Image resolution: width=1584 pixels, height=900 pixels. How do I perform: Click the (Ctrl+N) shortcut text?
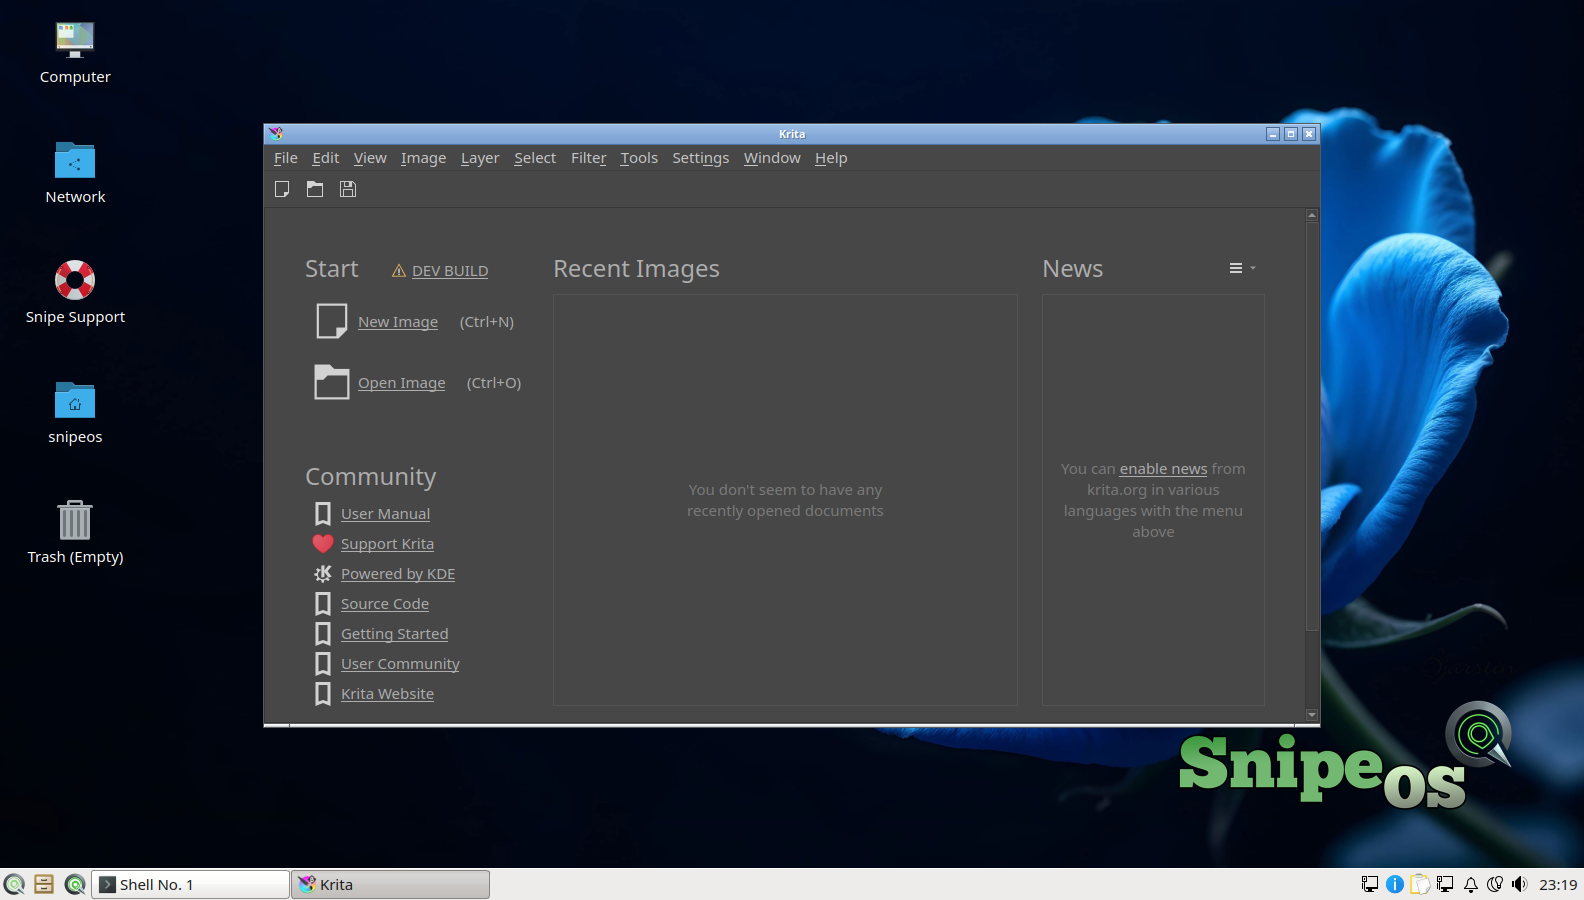487,322
